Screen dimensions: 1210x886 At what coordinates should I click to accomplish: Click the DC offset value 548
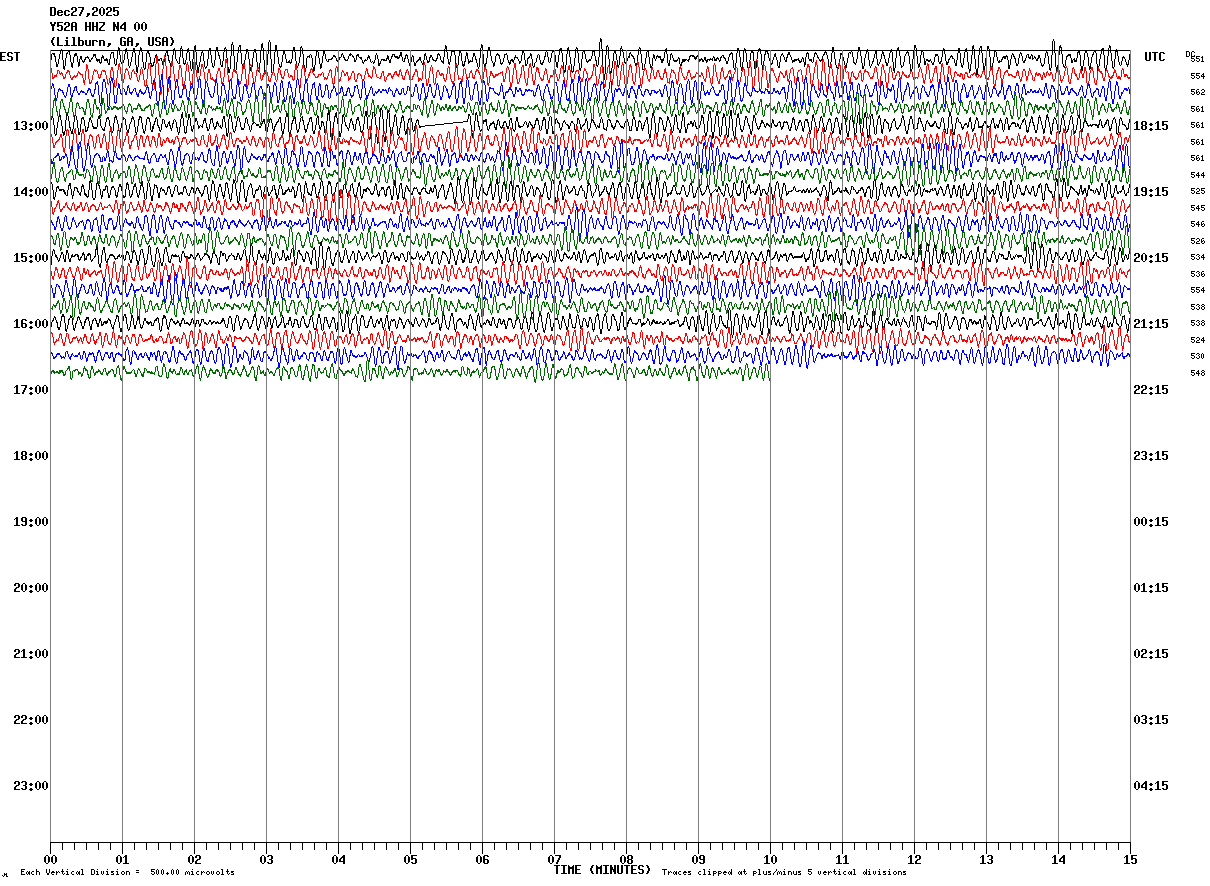coord(1197,373)
